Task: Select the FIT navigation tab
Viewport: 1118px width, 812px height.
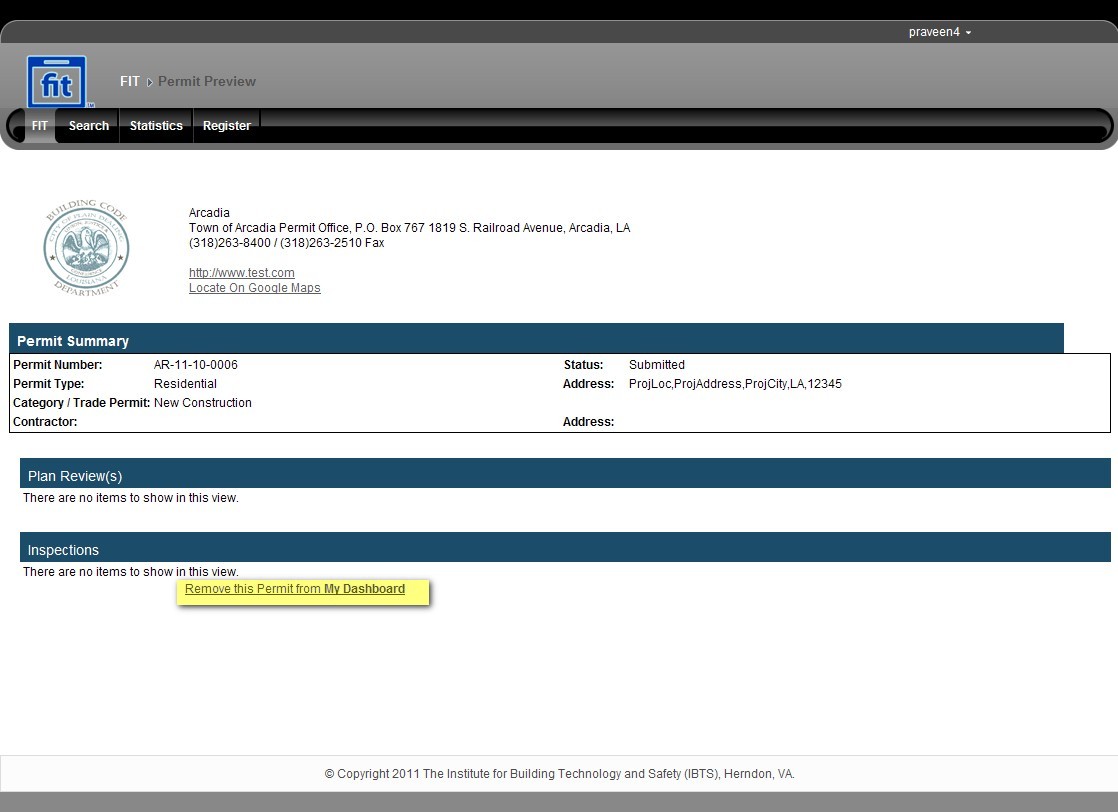Action: coord(39,126)
